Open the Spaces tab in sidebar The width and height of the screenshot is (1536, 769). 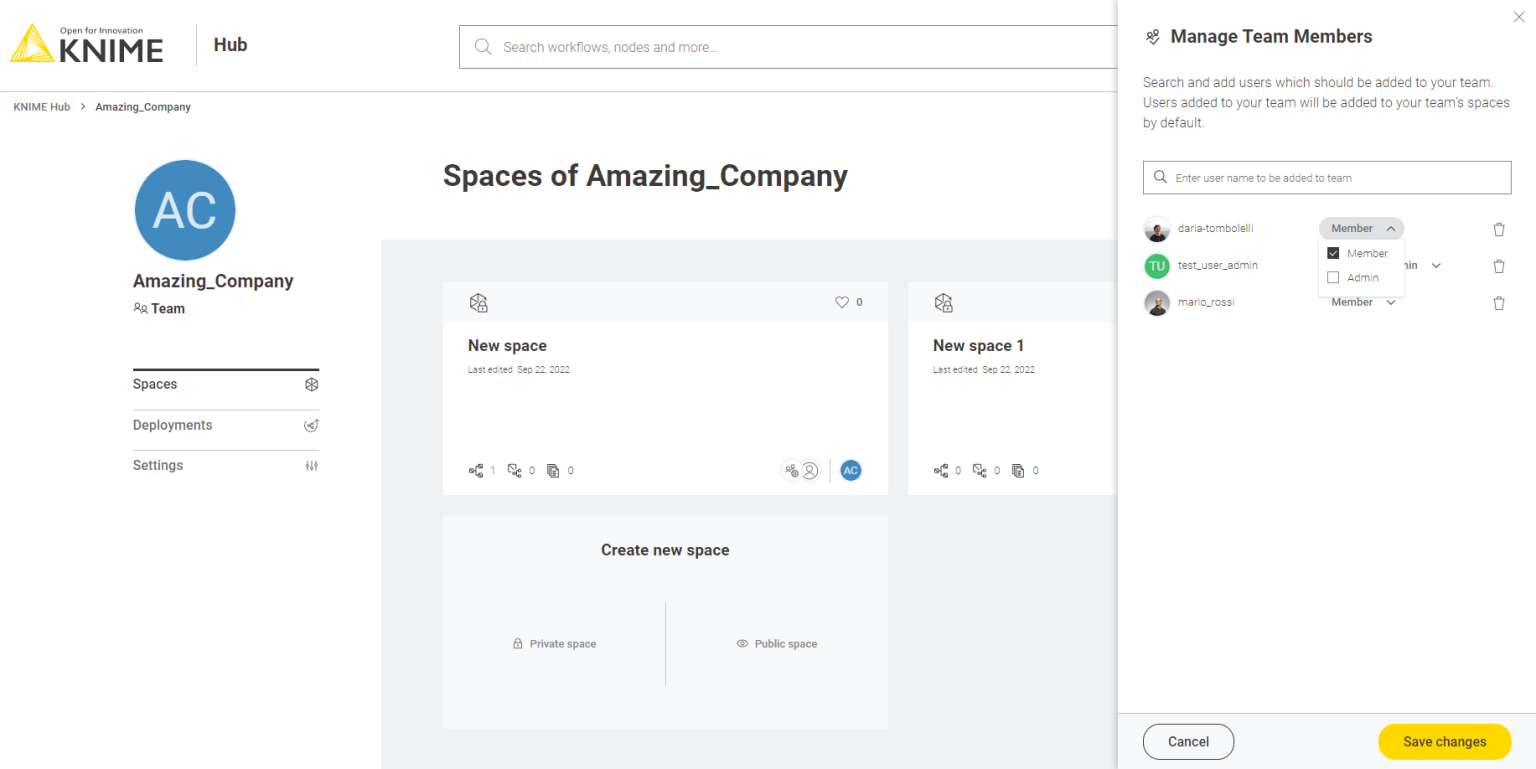coord(226,384)
